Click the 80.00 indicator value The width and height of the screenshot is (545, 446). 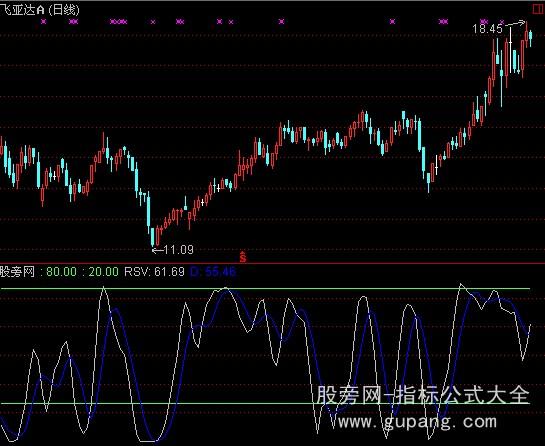[61, 271]
